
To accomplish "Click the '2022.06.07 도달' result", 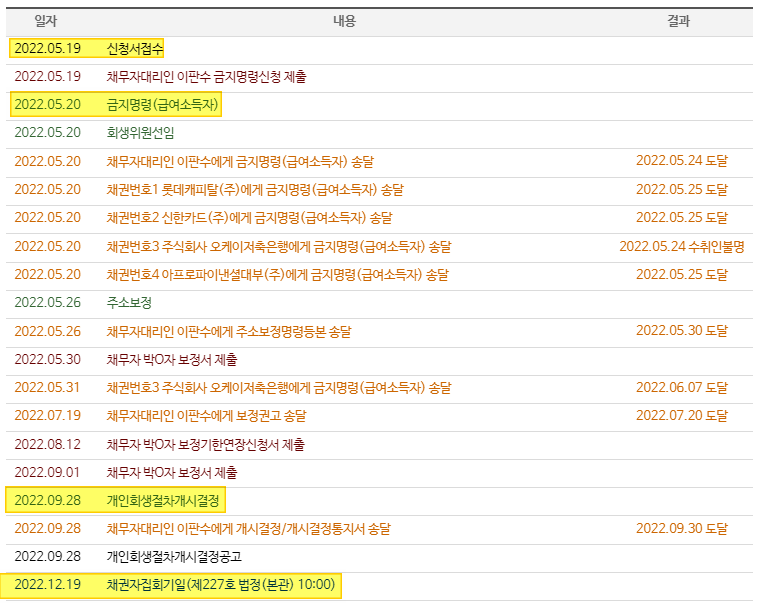I will pyautogui.click(x=681, y=387).
